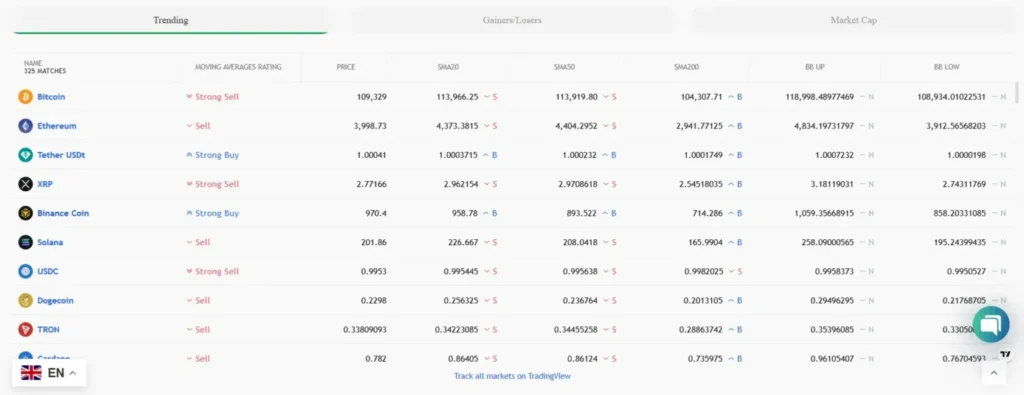Click the TRON coin icon
This screenshot has width=1024, height=395.
click(25, 330)
